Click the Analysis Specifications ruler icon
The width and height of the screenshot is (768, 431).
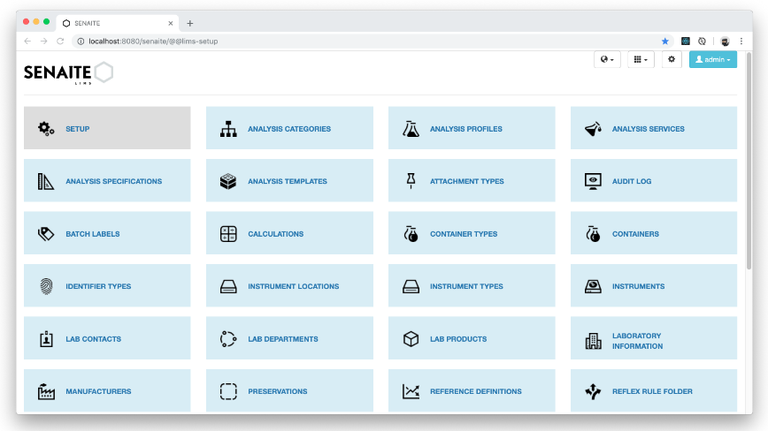46,181
